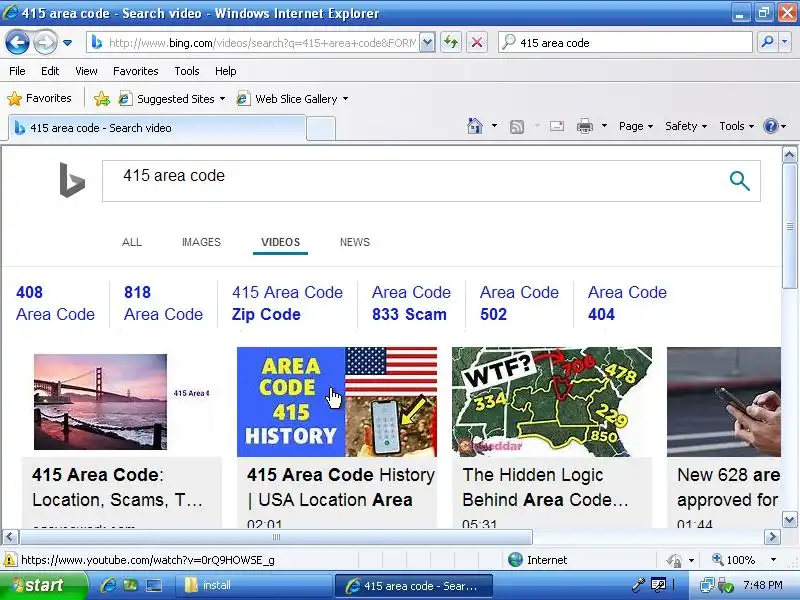
Task: Click the RSS feeds icon
Action: click(517, 127)
